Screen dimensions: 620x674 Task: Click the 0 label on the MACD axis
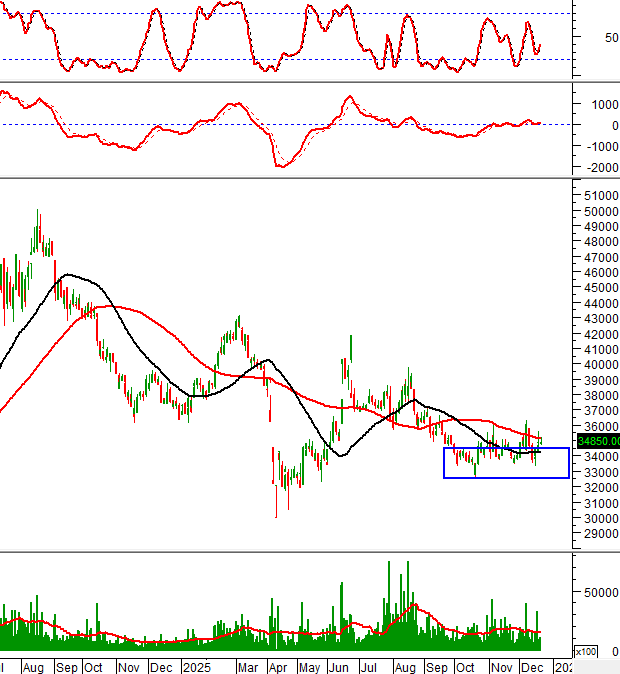pos(612,125)
